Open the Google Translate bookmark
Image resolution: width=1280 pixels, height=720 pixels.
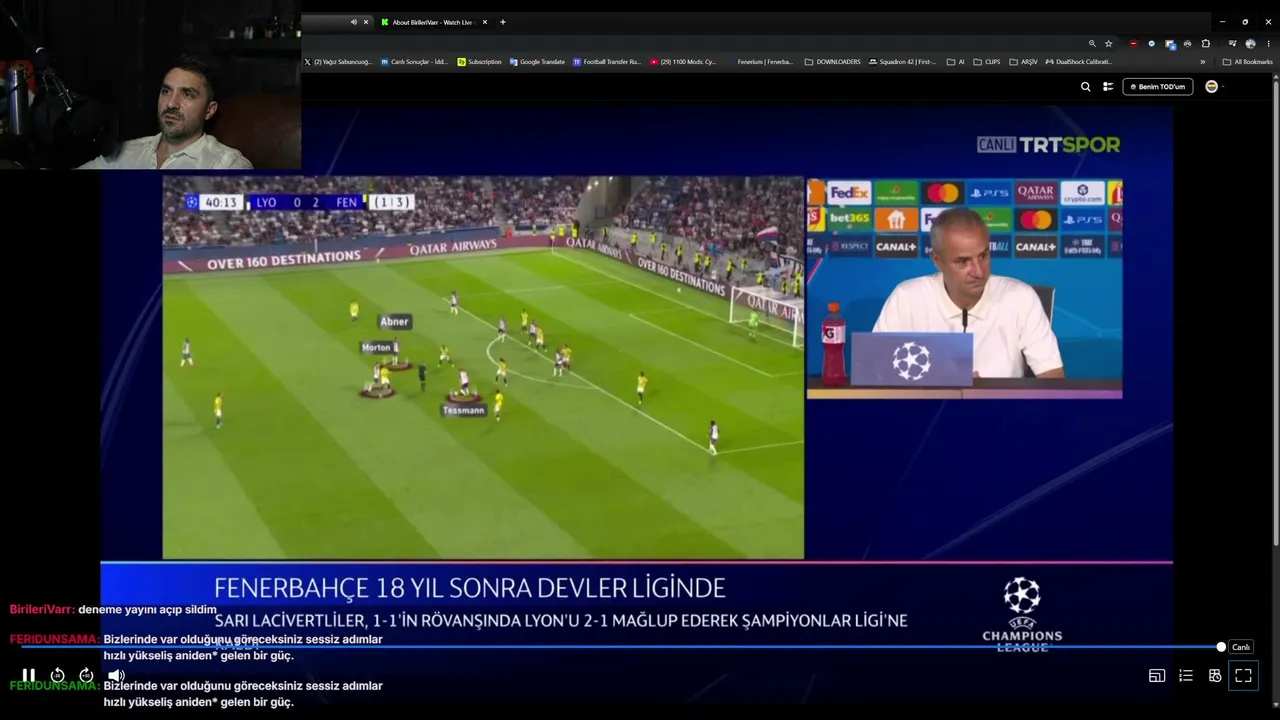[x=538, y=62]
